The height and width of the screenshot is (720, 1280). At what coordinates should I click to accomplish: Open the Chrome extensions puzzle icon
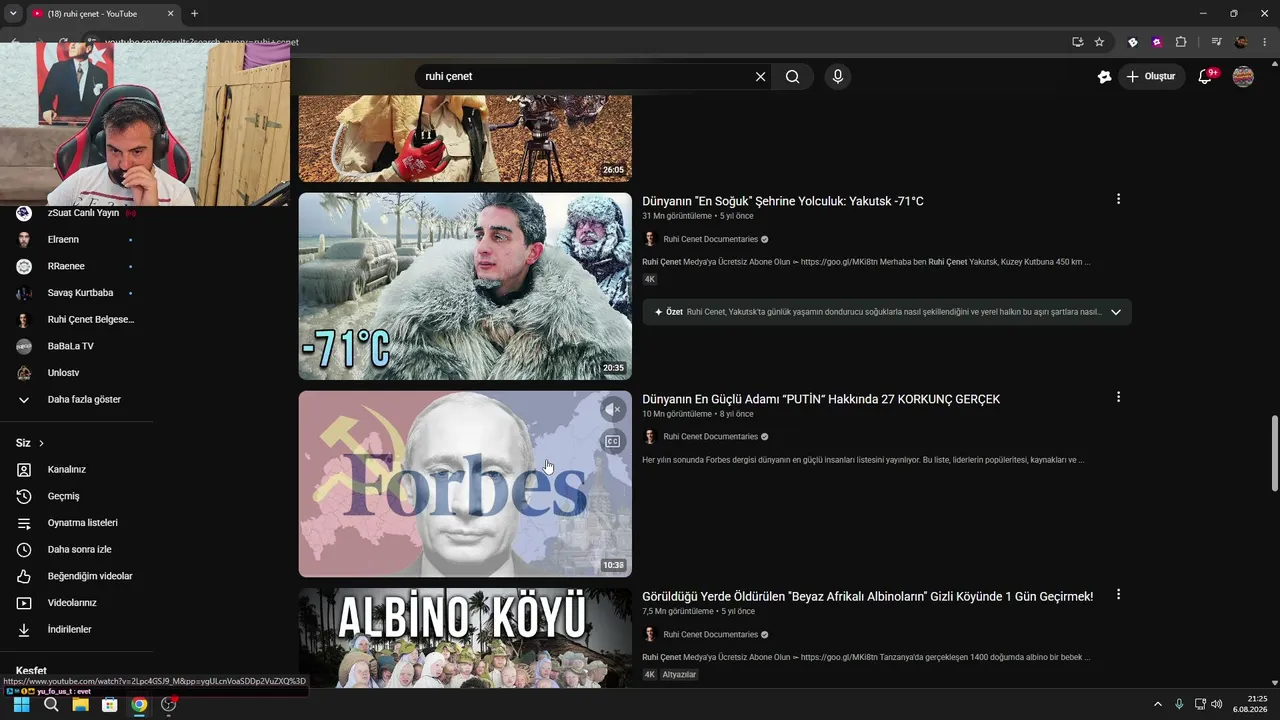(x=1181, y=42)
